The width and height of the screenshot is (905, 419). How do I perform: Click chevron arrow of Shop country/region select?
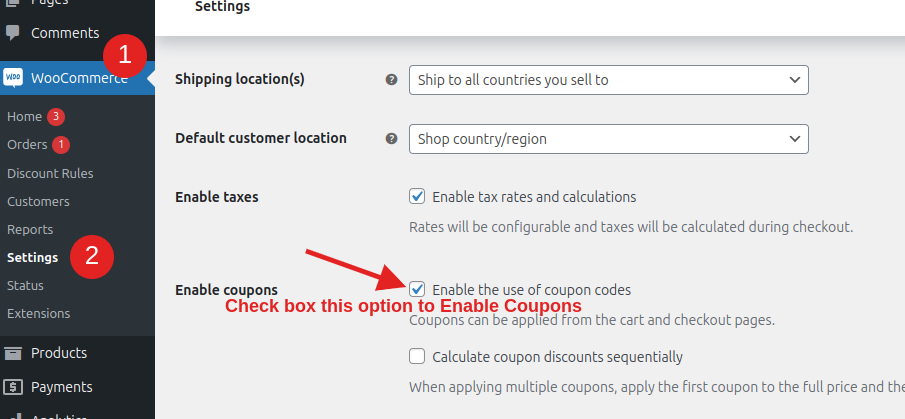[795, 139]
